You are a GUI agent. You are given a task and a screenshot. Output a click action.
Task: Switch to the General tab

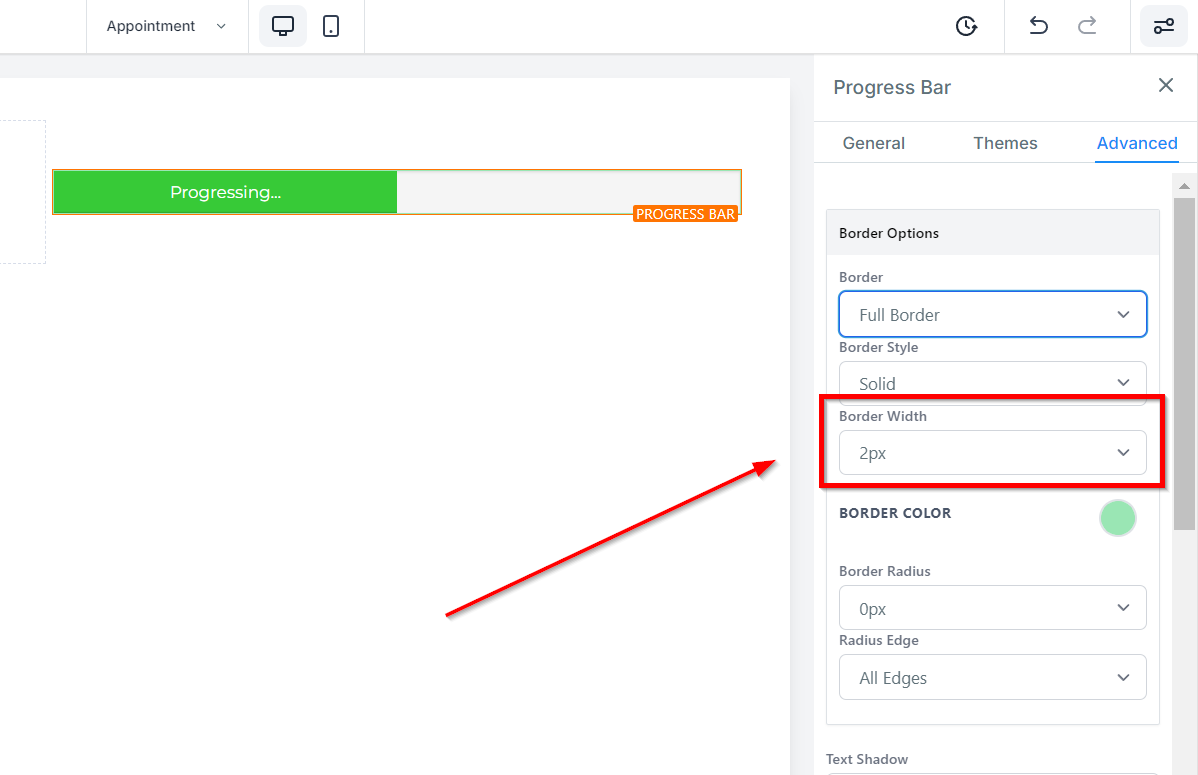point(873,143)
